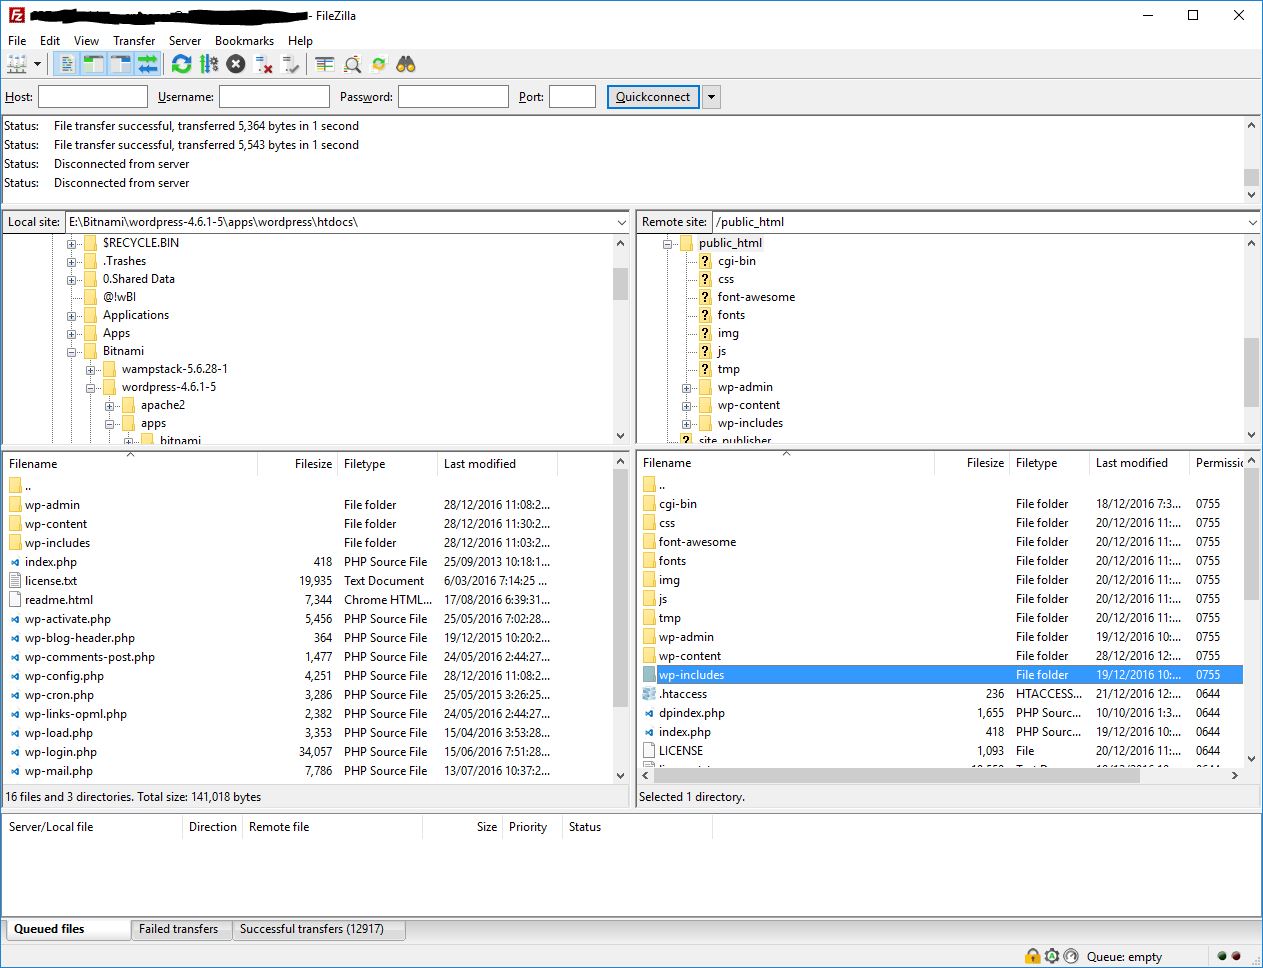
Task: Open the Quickconnect history dropdown
Action: point(711,97)
